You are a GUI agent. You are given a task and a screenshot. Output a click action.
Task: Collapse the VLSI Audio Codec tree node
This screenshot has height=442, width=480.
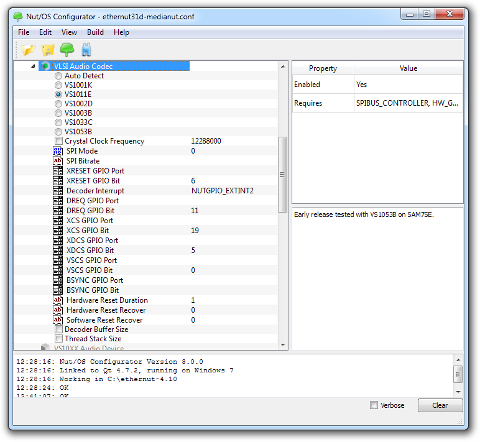pyautogui.click(x=33, y=66)
